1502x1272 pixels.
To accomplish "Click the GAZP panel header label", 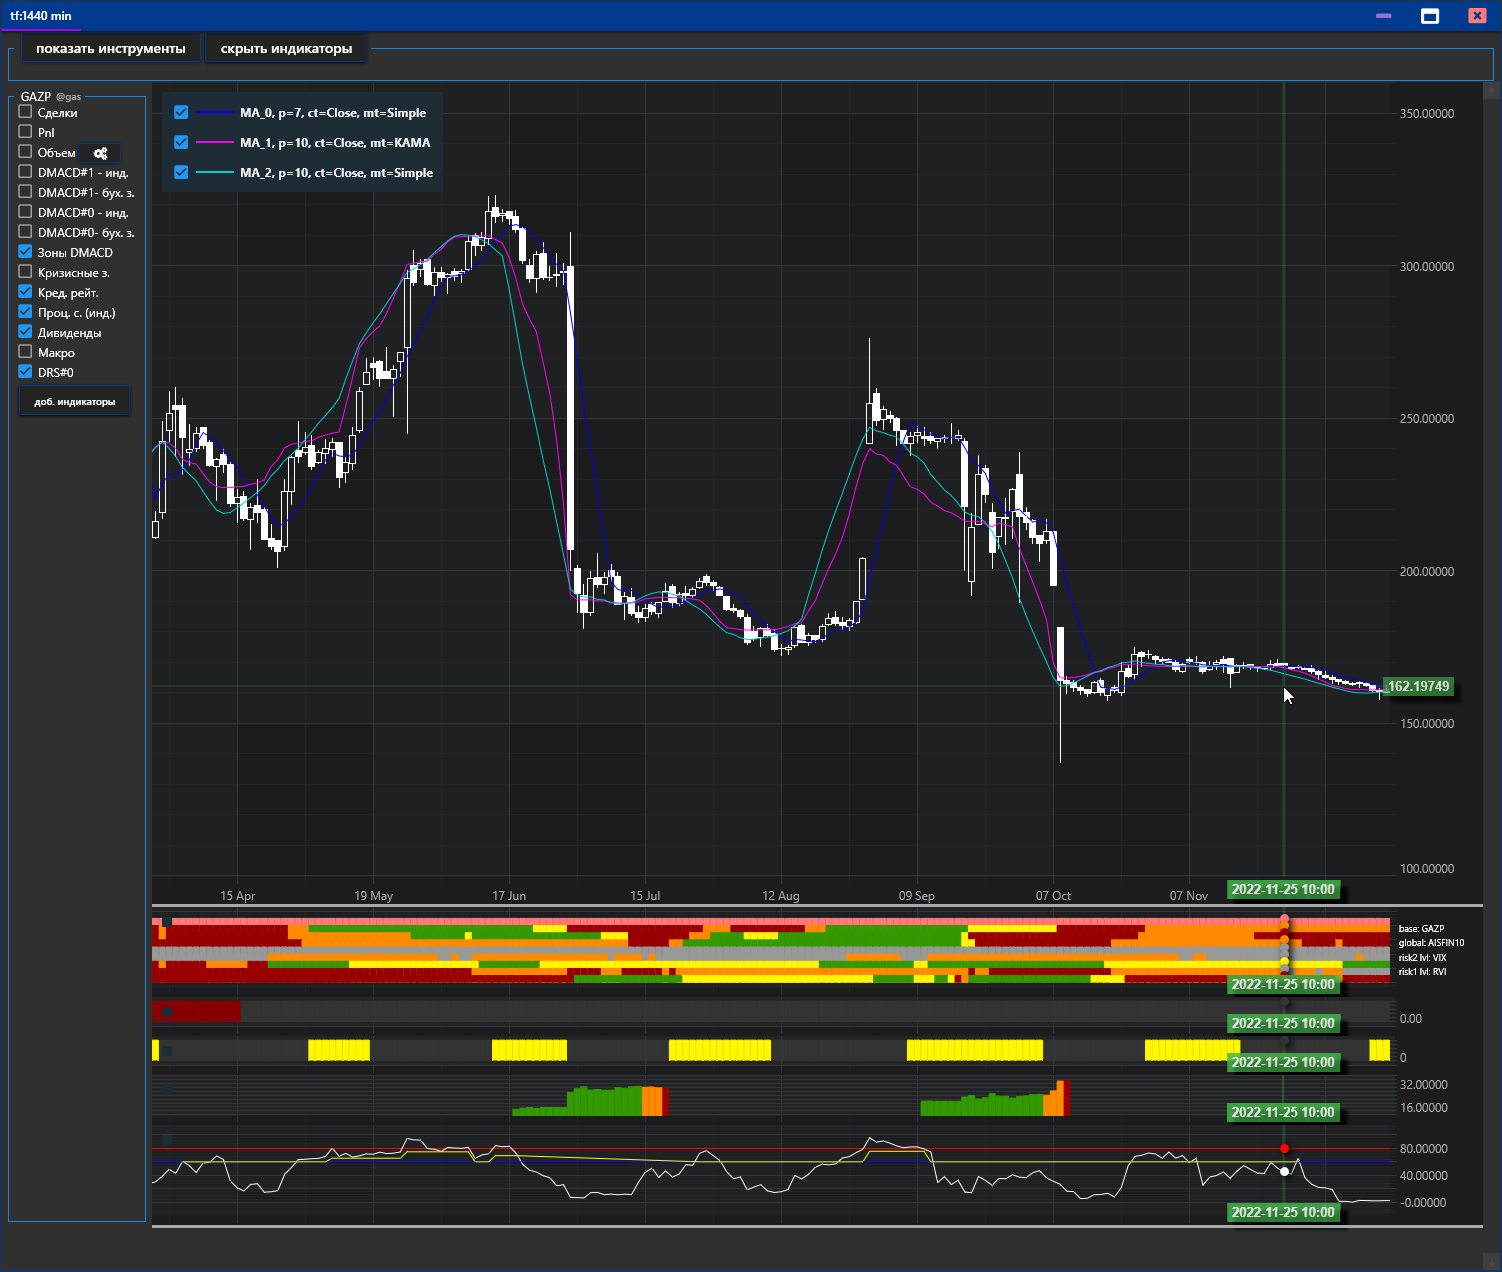I will point(36,97).
